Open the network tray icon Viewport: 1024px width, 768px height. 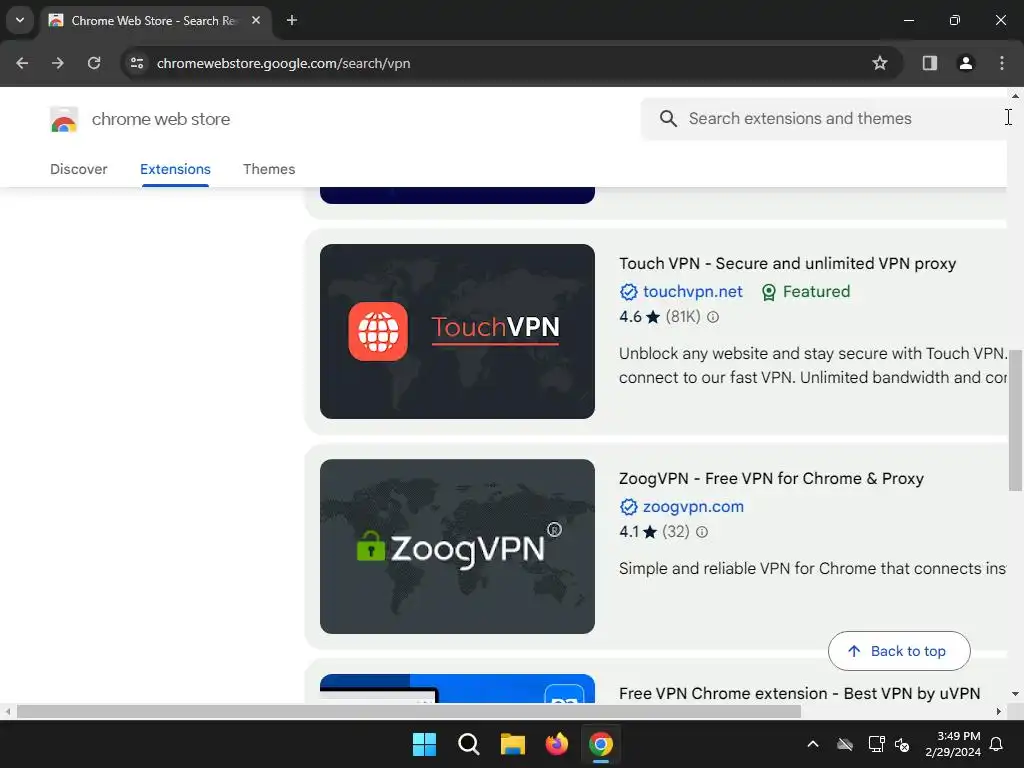(876, 744)
